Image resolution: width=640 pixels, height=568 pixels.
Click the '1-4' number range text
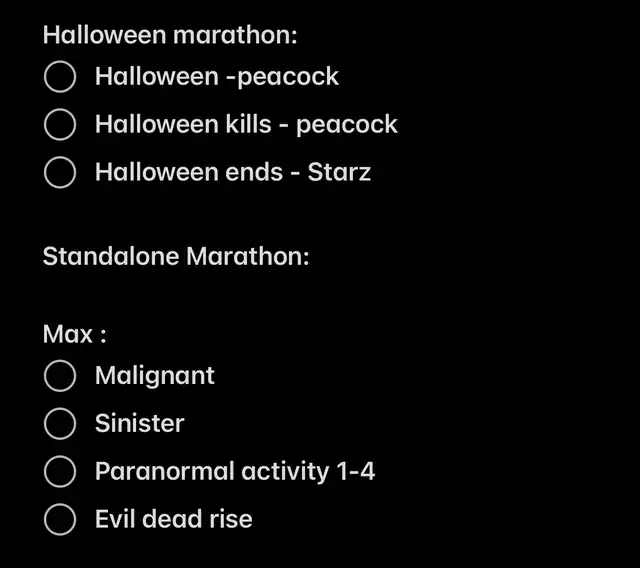[356, 471]
